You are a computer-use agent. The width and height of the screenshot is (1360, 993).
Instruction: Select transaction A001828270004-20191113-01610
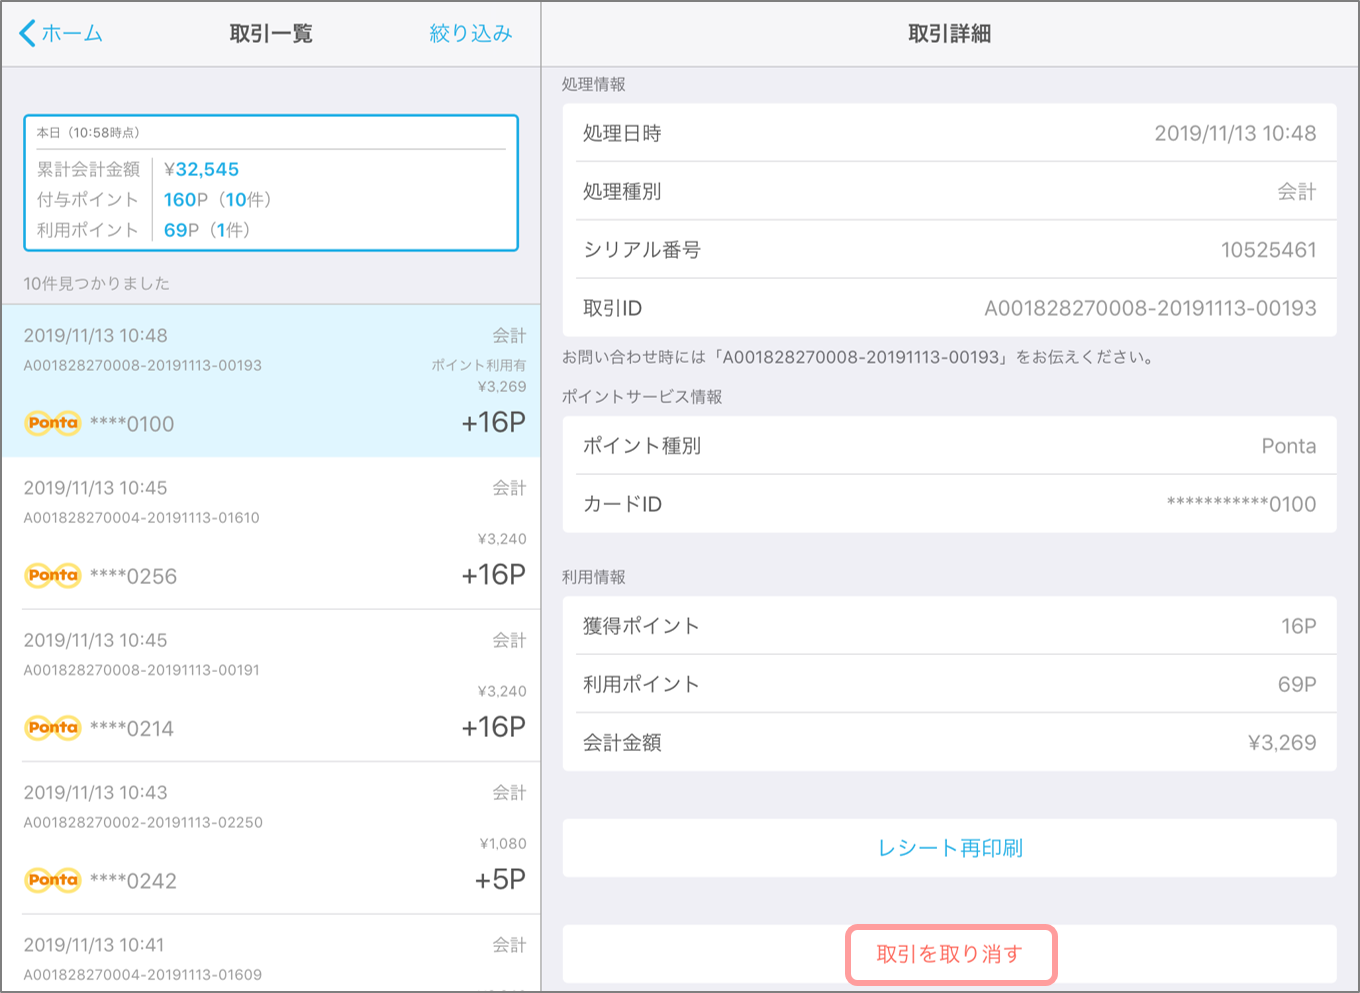point(271,533)
